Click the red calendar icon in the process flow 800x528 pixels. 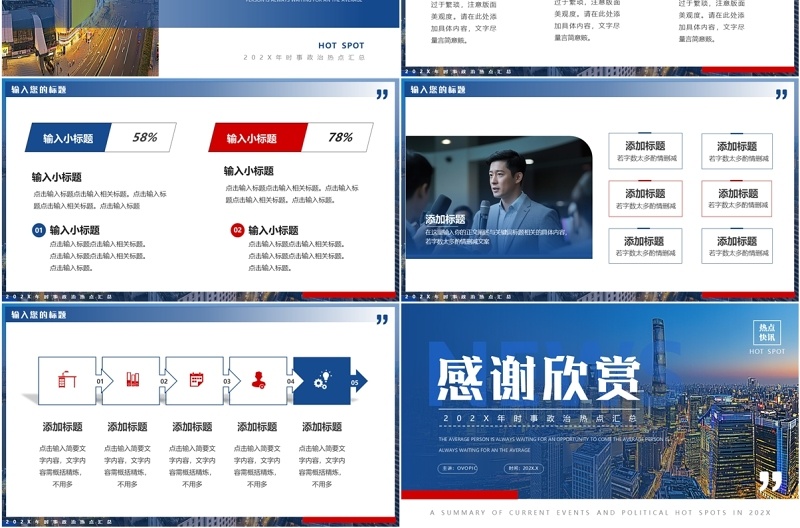[x=196, y=380]
